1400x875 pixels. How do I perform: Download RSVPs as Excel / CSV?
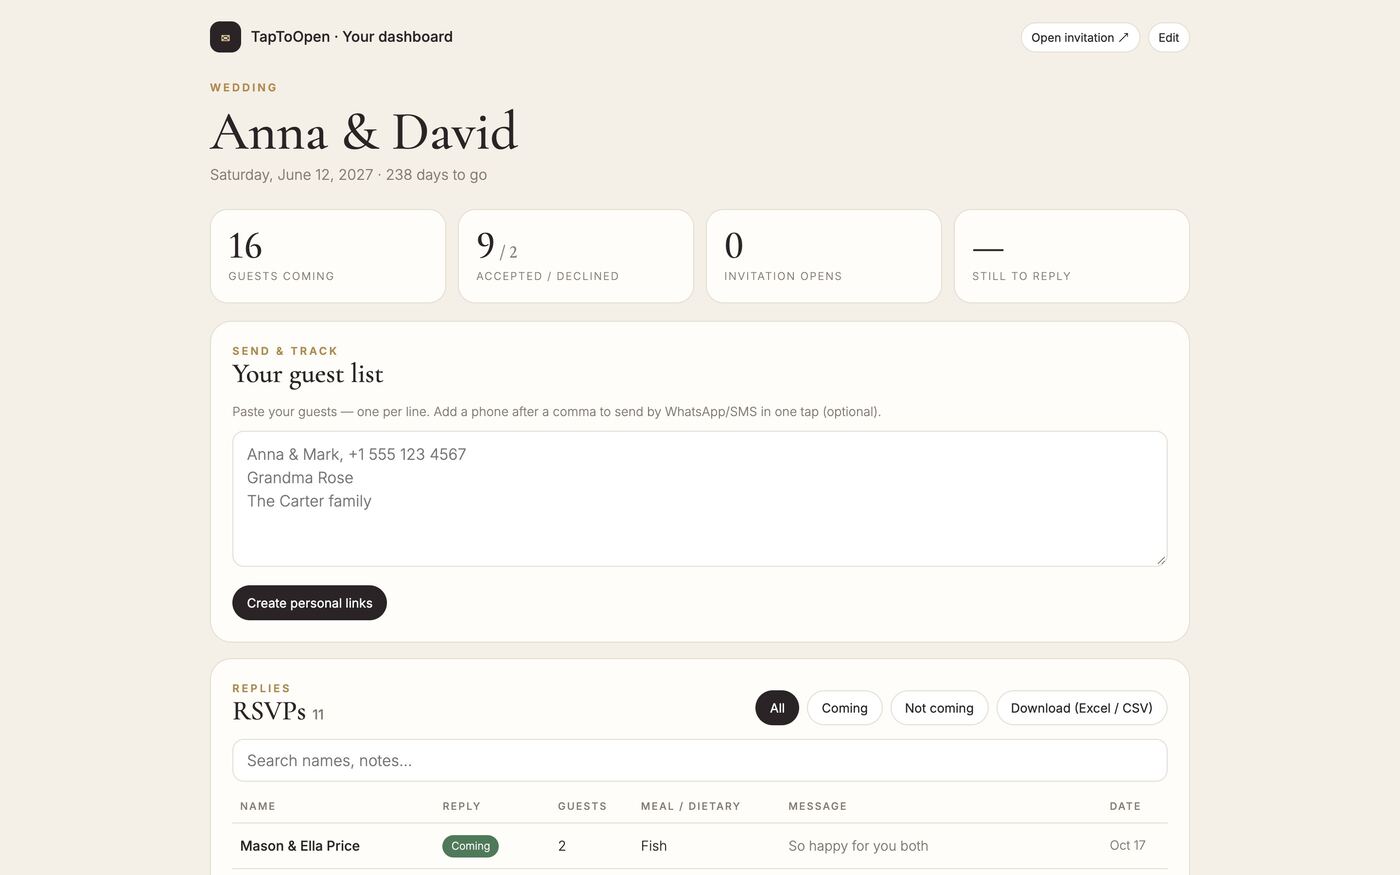1081,708
